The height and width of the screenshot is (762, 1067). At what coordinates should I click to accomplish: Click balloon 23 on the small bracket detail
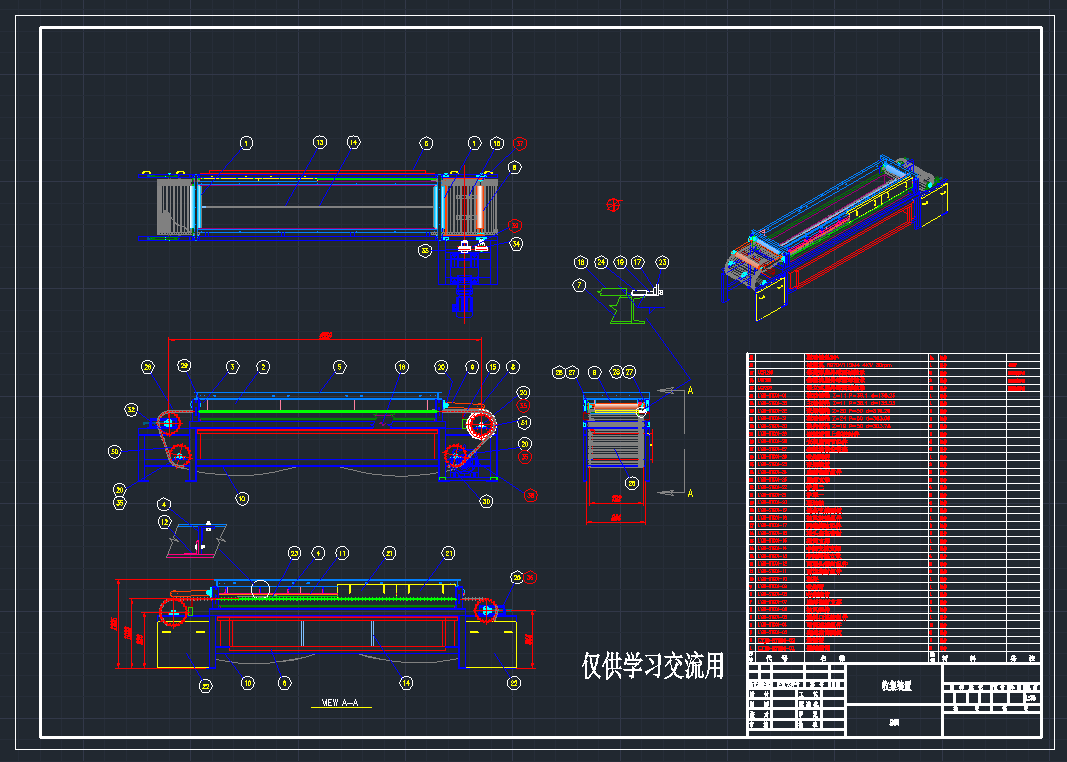click(x=662, y=262)
